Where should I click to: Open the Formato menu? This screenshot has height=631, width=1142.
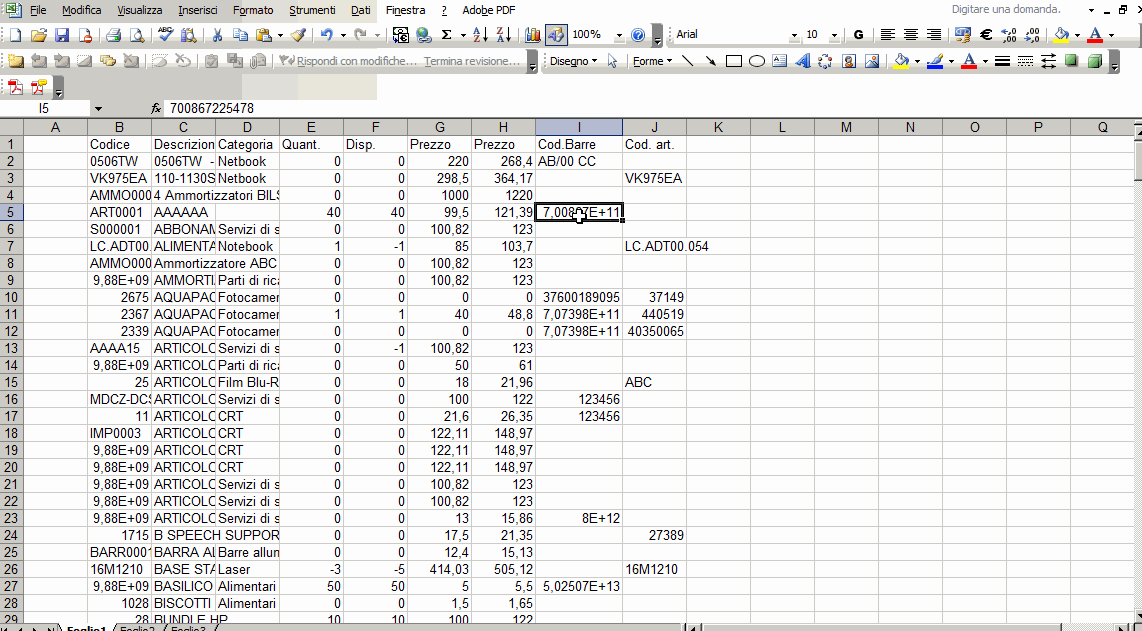(x=253, y=10)
